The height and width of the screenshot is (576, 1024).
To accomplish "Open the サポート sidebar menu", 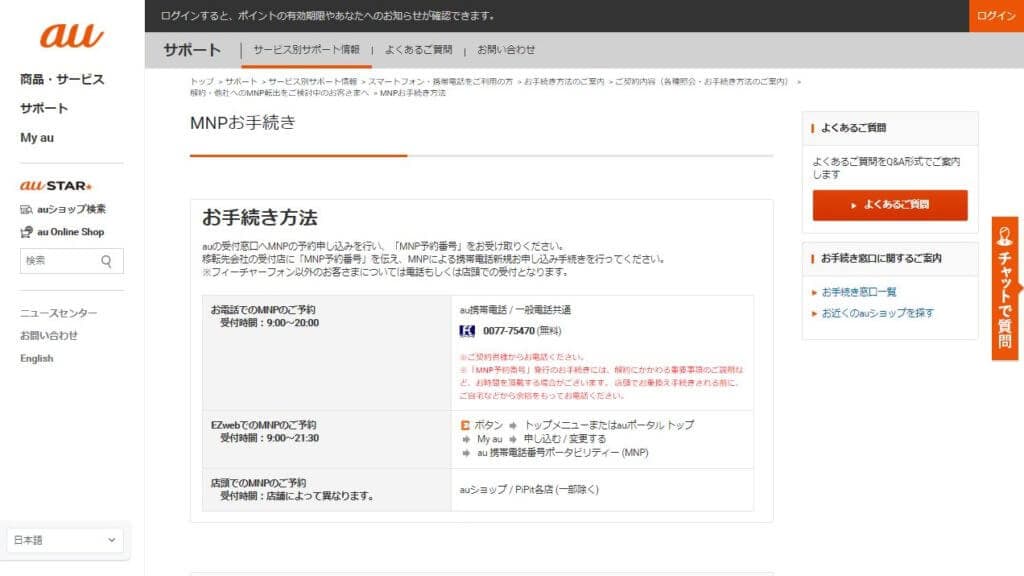I will 44,108.
